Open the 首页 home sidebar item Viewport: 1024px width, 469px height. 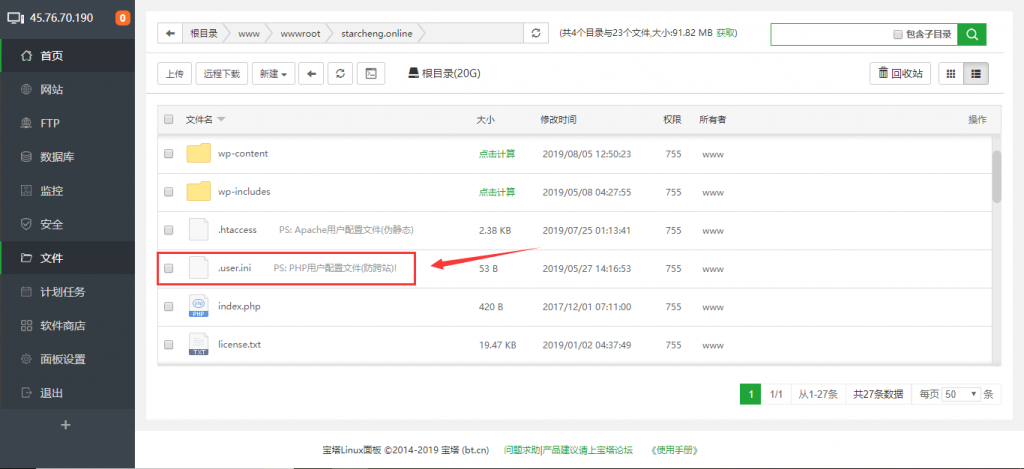tap(67, 56)
